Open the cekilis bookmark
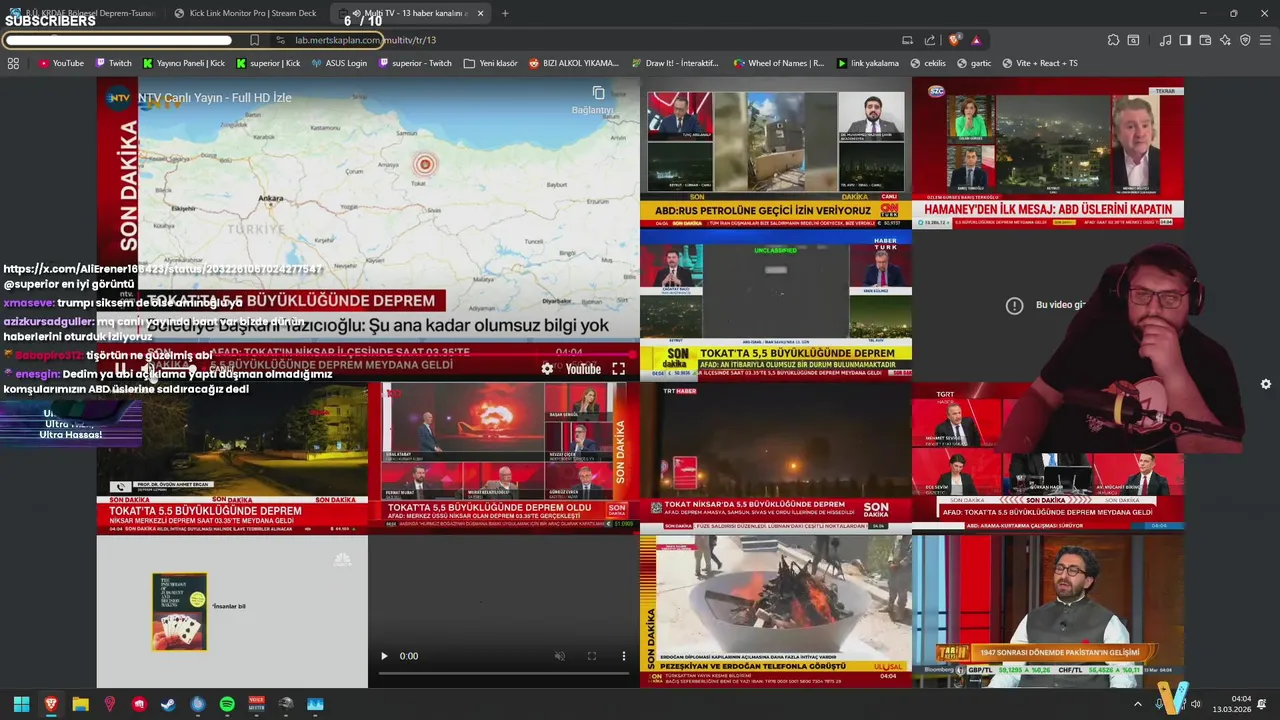This screenshot has height=720, width=1280. click(x=927, y=63)
